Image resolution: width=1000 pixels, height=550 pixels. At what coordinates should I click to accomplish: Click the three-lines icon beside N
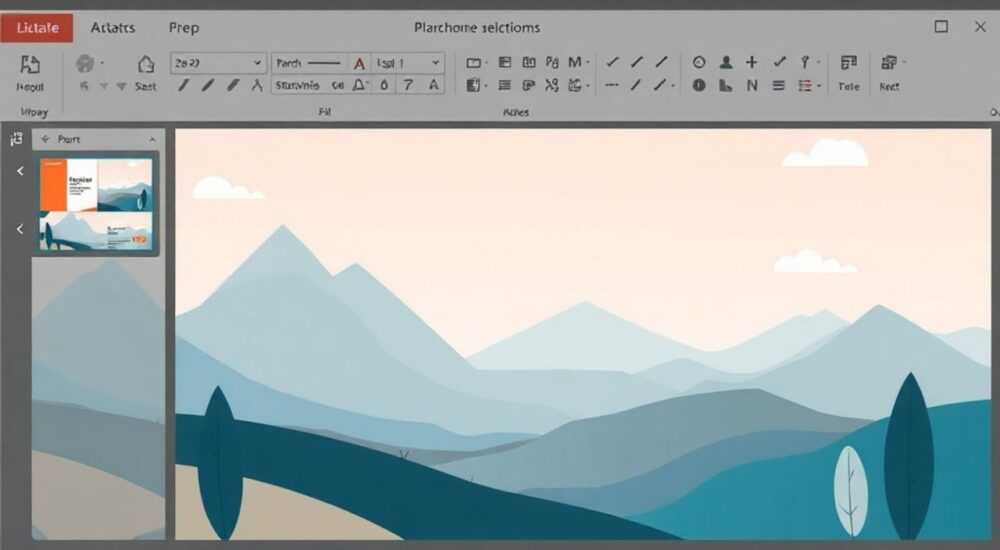pyautogui.click(x=779, y=85)
